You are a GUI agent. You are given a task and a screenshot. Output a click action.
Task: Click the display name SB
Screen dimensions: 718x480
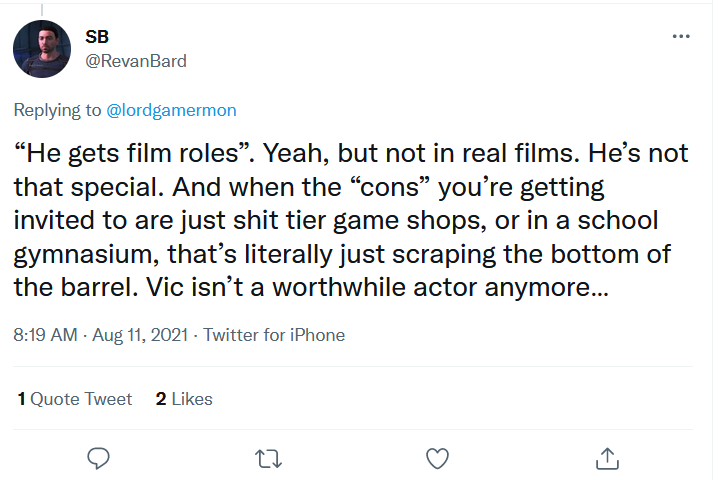pyautogui.click(x=97, y=37)
